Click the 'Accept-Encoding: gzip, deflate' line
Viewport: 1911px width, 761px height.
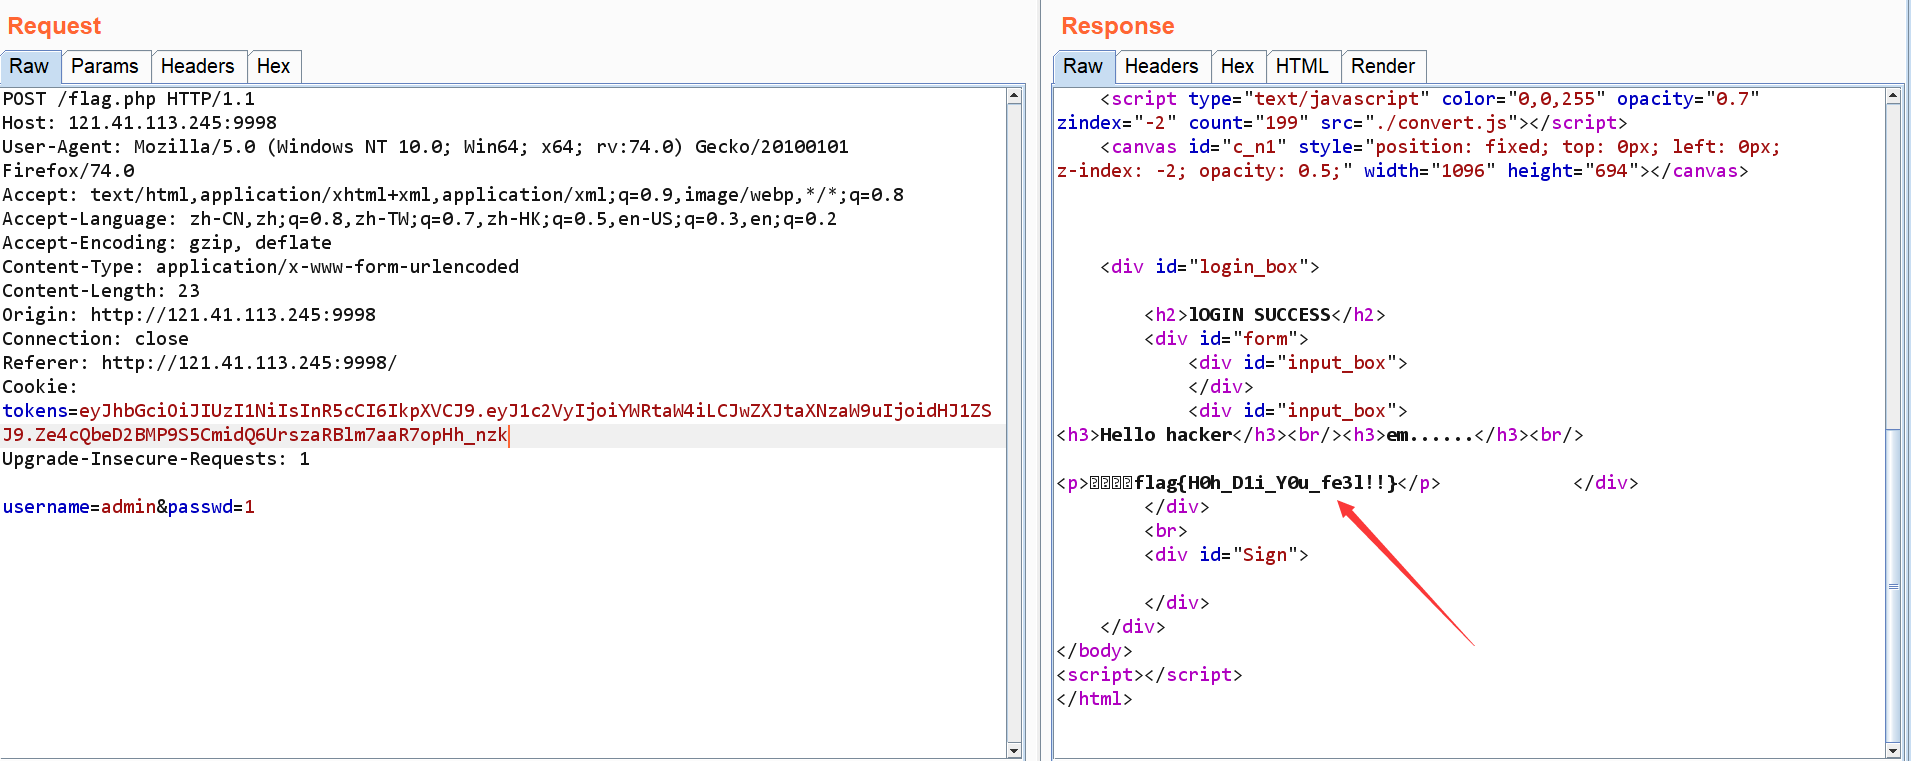click(x=167, y=243)
